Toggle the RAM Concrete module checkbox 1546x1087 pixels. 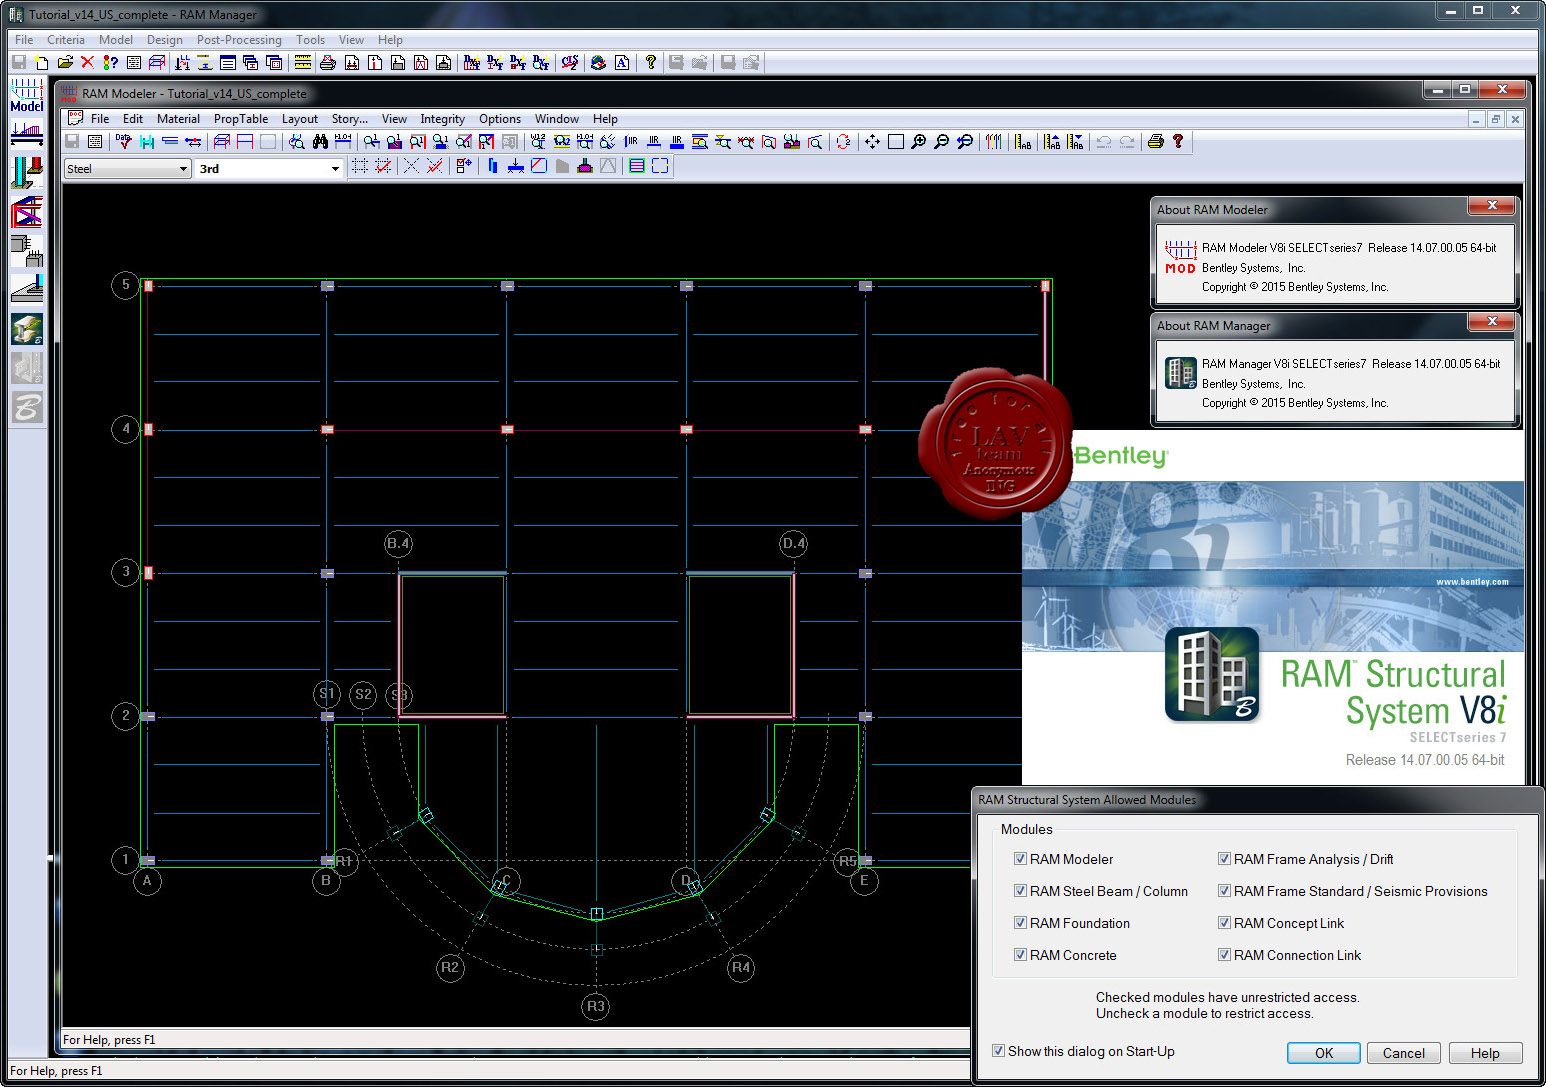click(x=1020, y=955)
